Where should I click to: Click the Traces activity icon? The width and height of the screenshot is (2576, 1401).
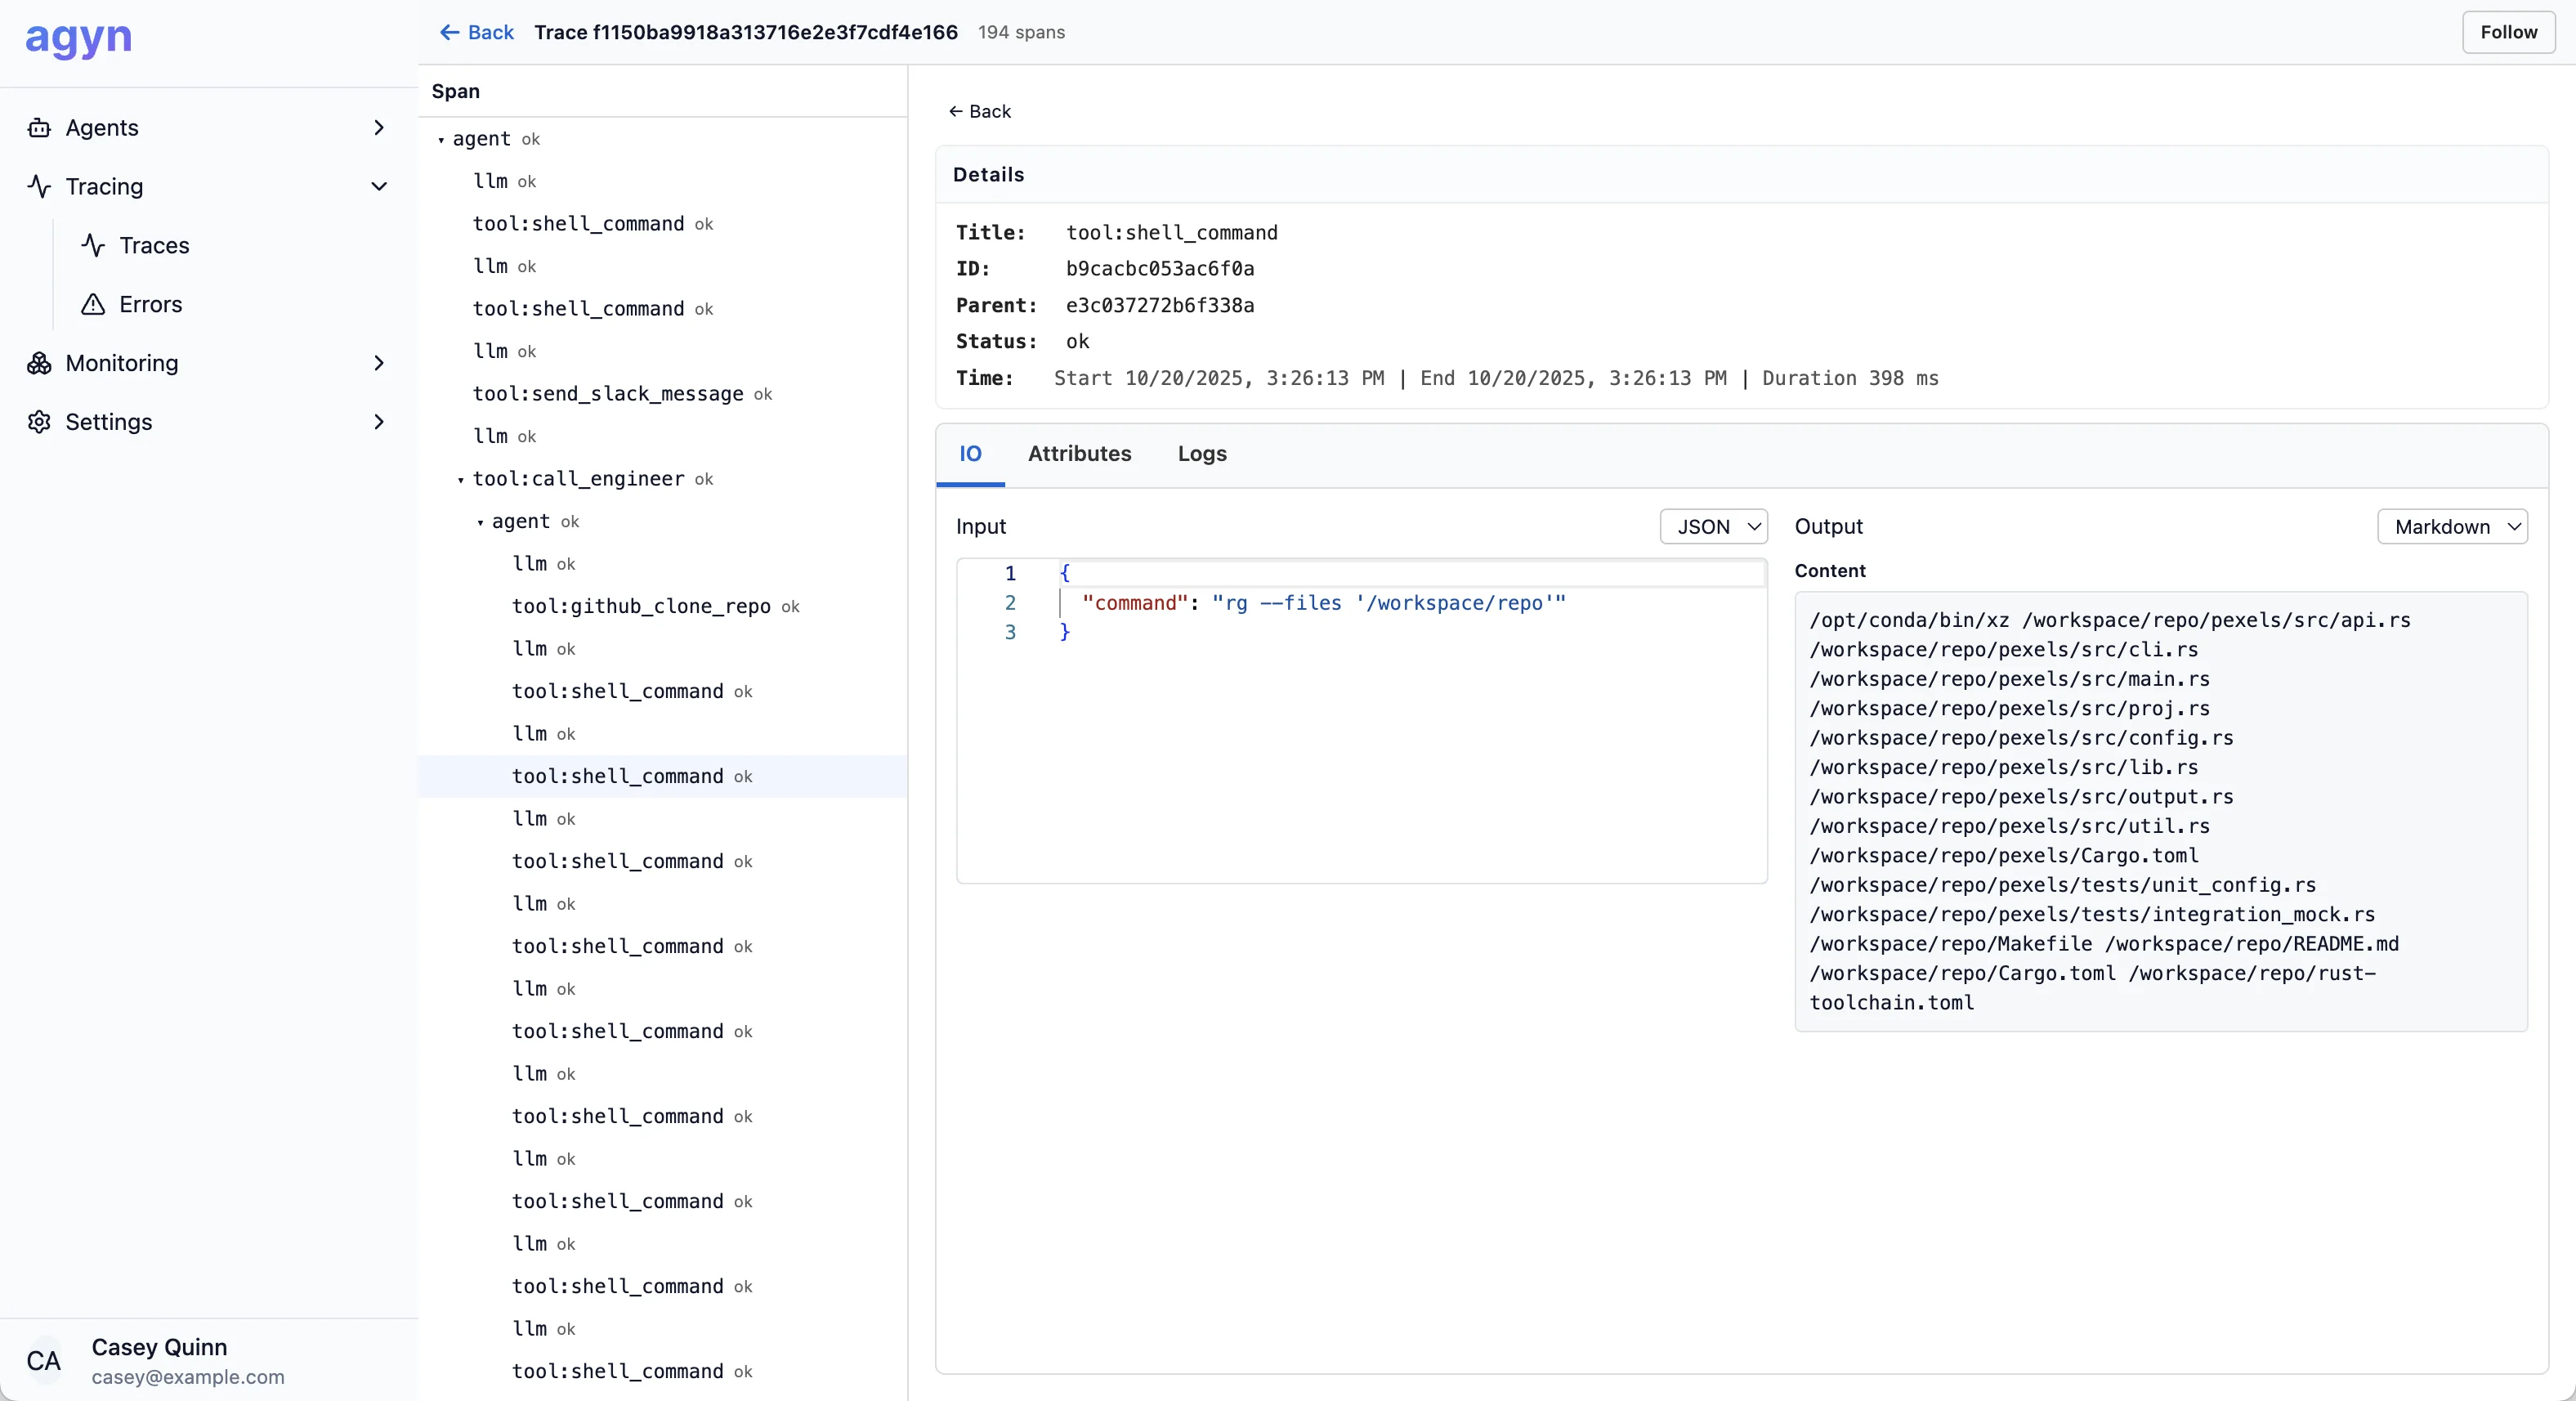[93, 245]
